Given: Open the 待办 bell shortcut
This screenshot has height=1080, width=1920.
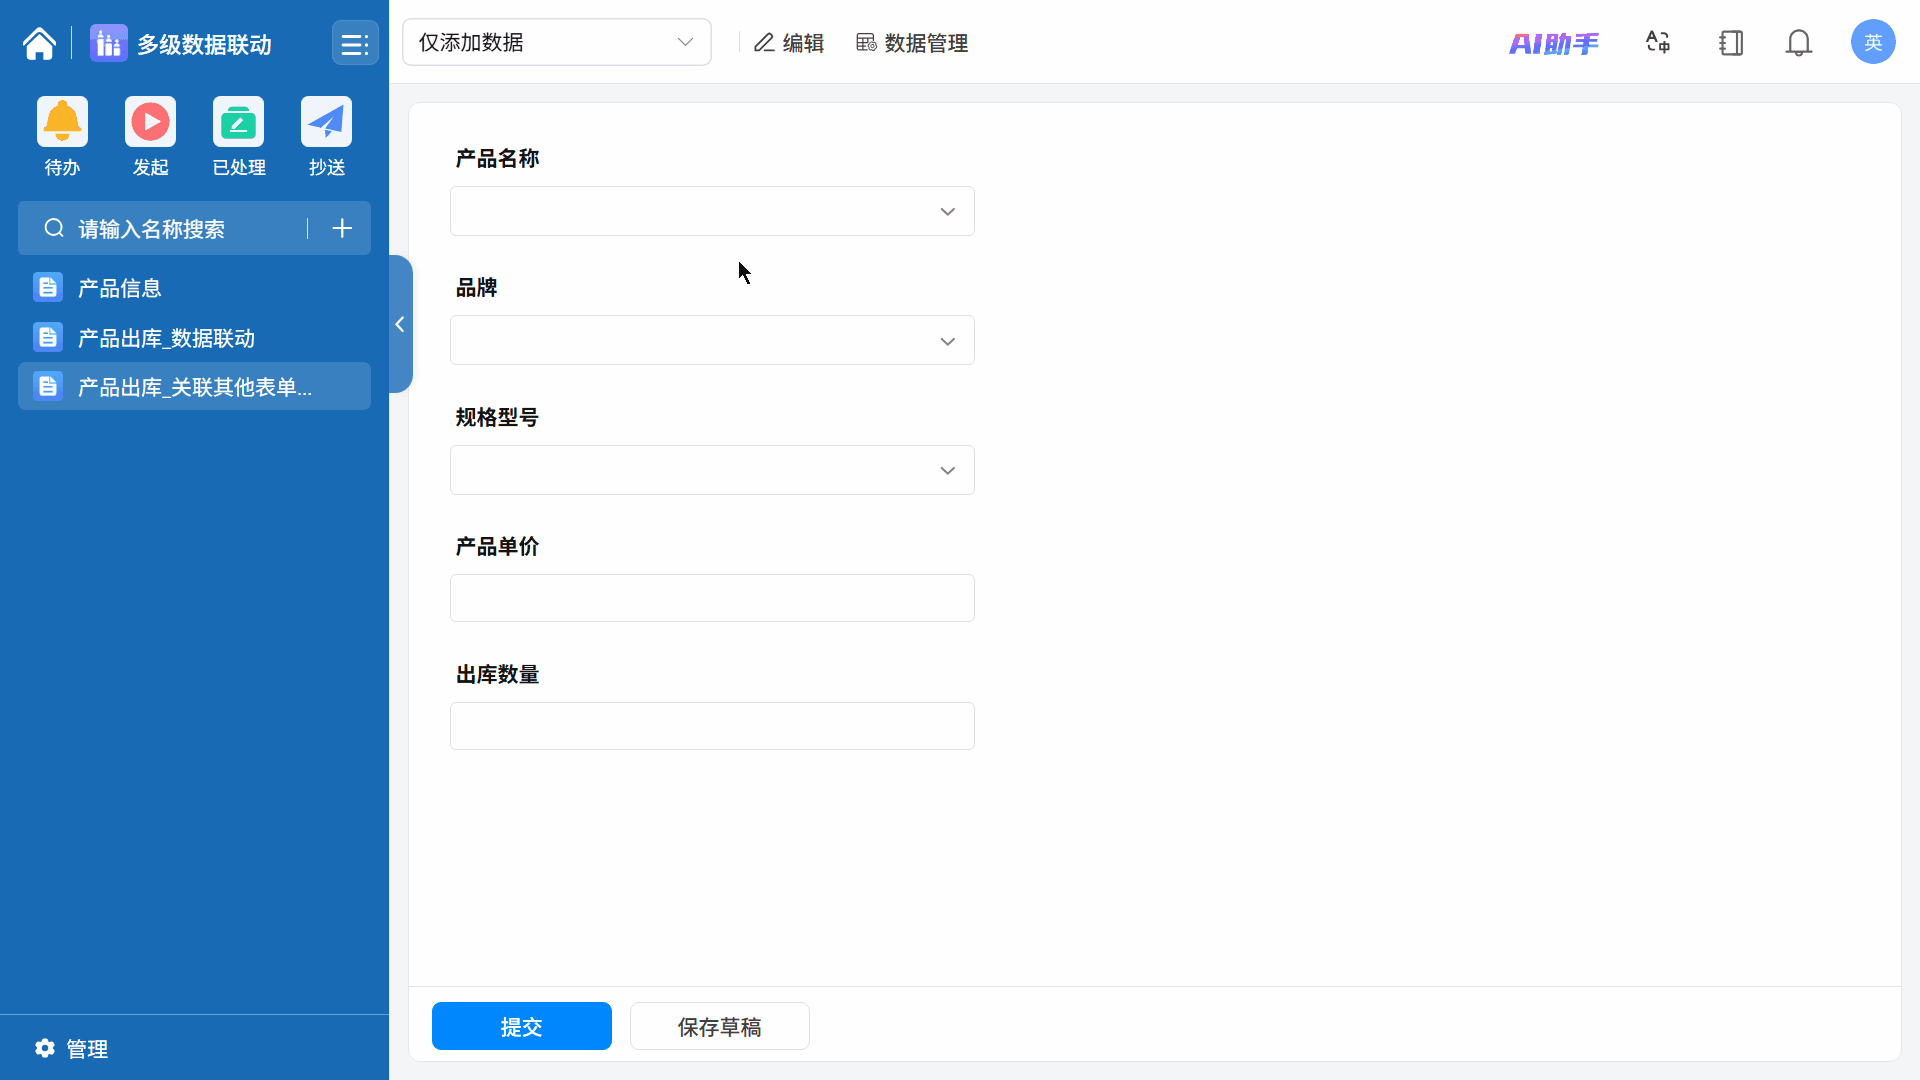Looking at the screenshot, I should coord(62,122).
